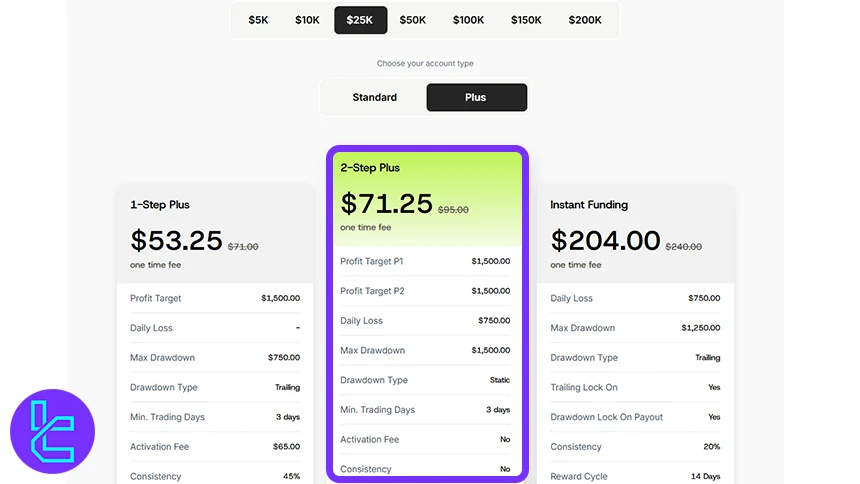
Task: Switch to the $50K account size
Action: (x=412, y=20)
